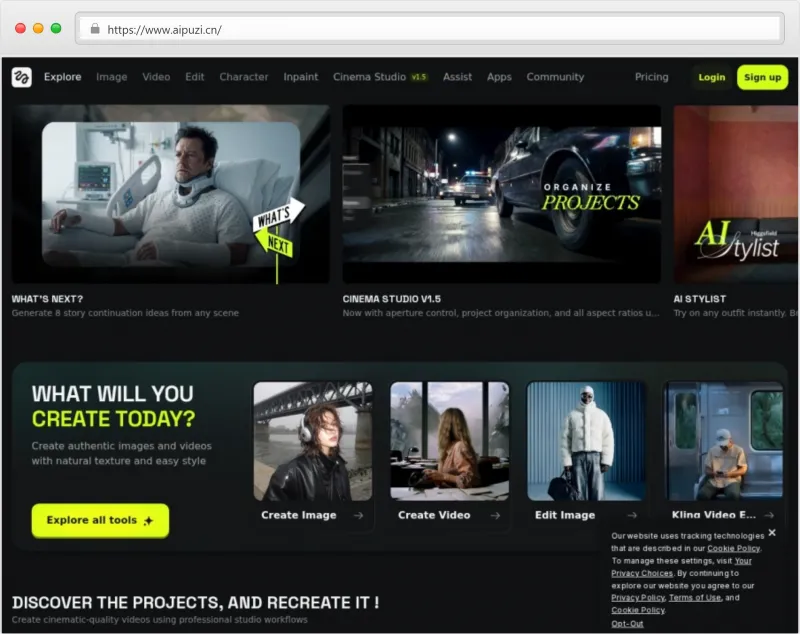Open the Cookie Policy link in notice

tap(733, 548)
